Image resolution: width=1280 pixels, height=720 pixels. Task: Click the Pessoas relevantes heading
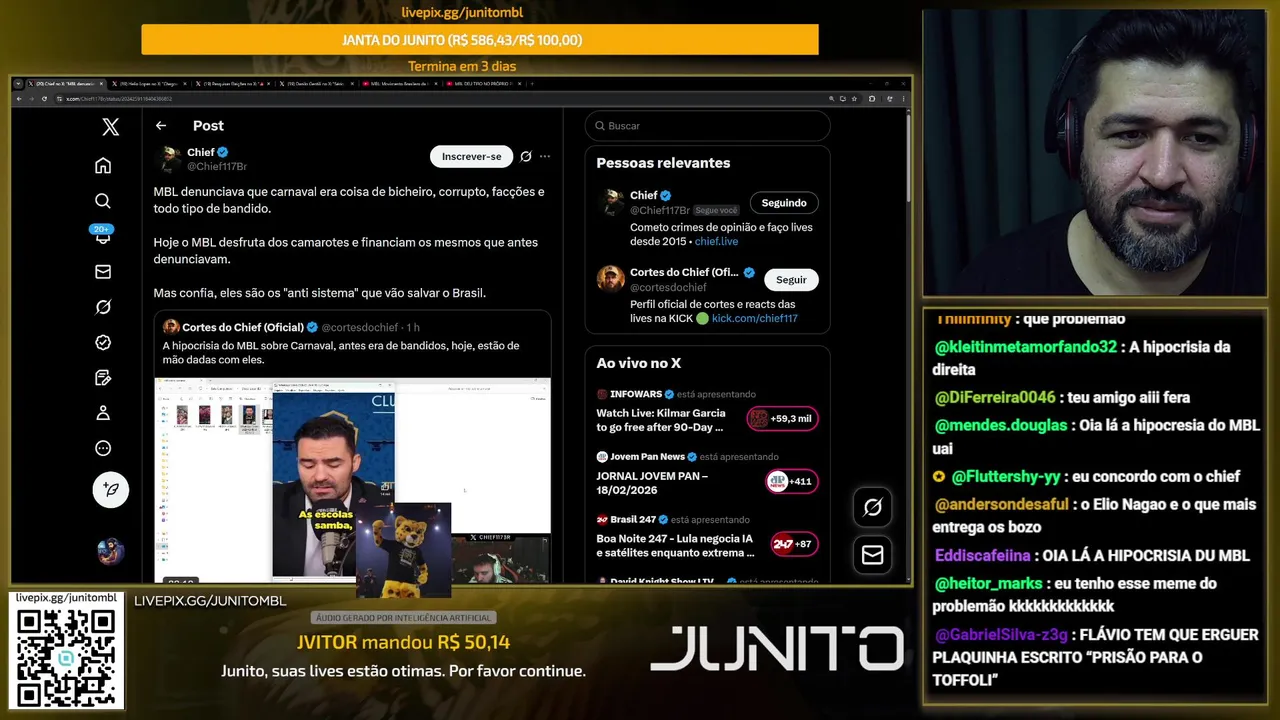tap(663, 163)
